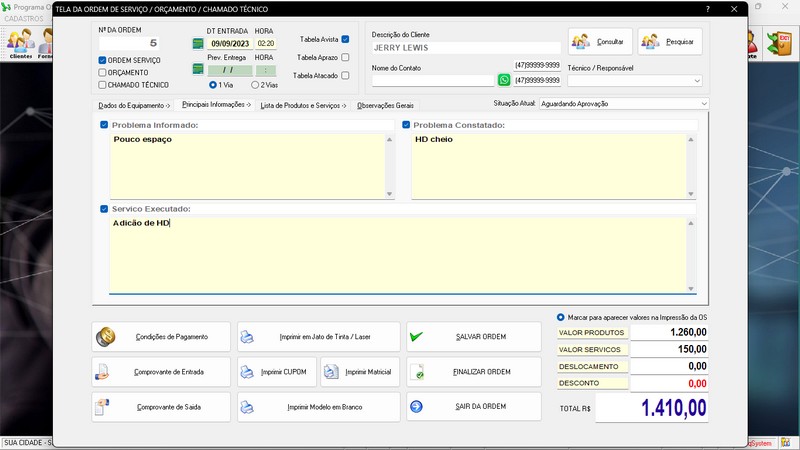This screenshot has height=450, width=800.
Task: Click the Condições de Pagamento button
Action: [x=161, y=337]
